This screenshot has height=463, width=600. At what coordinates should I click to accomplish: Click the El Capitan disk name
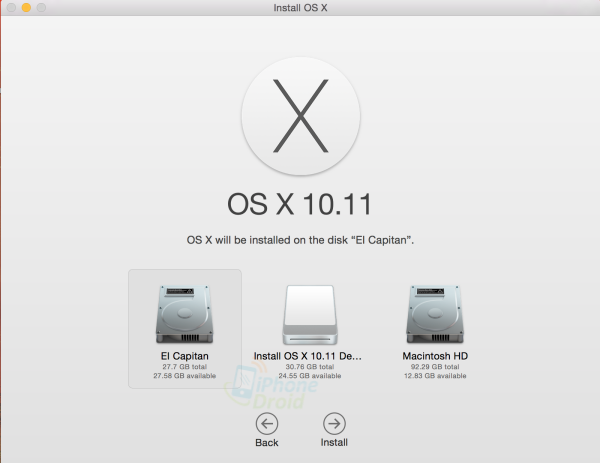pyautogui.click(x=184, y=356)
